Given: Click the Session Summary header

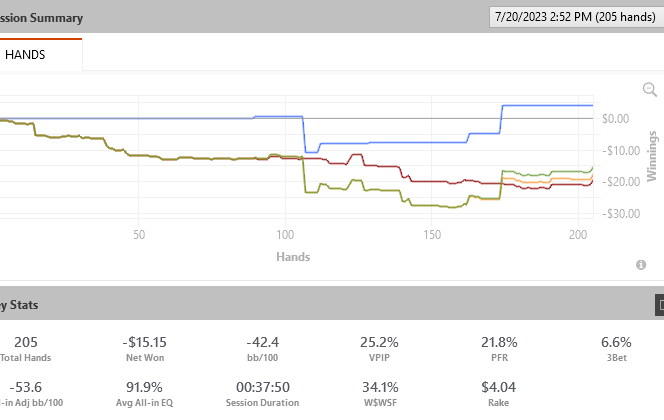Looking at the screenshot, I should (42, 18).
